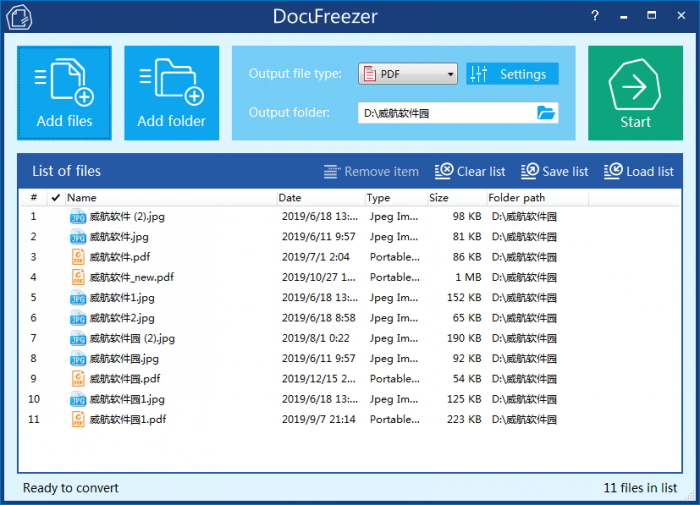Clear list of files
The width and height of the screenshot is (700, 505).
(470, 171)
